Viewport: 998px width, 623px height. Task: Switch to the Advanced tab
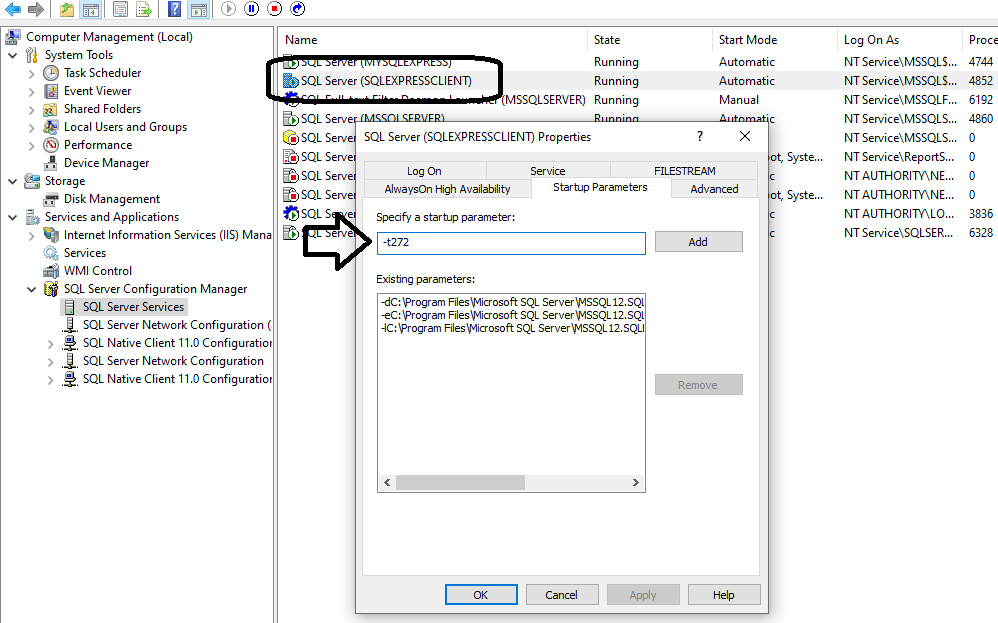[714, 189]
